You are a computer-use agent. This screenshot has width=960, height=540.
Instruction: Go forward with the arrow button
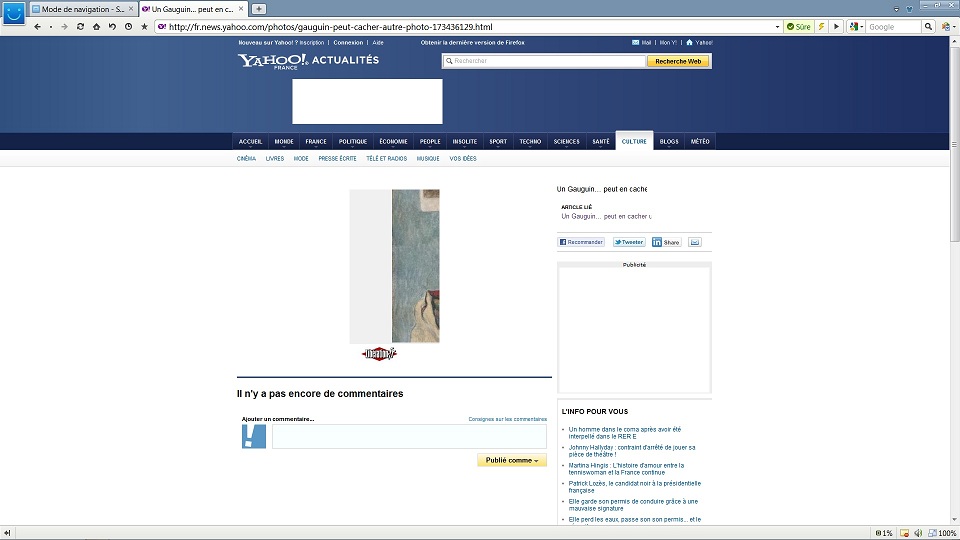coord(64,26)
